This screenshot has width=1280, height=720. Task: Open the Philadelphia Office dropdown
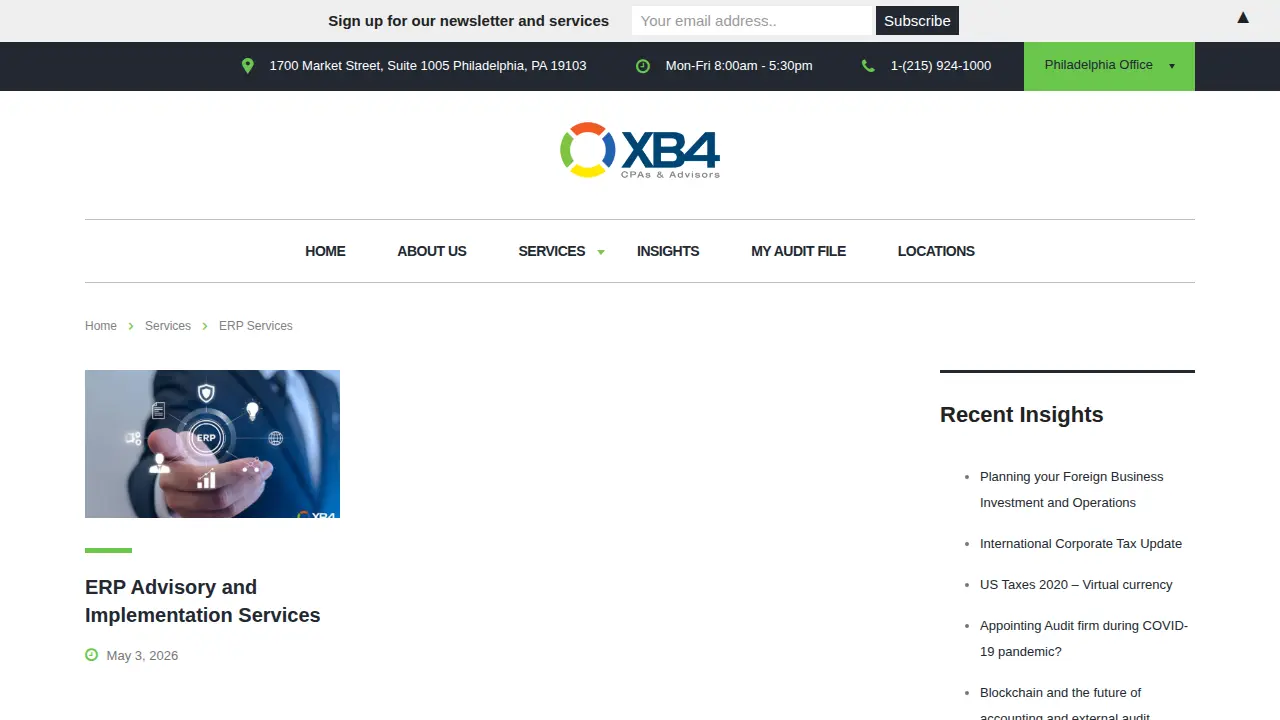(x=1109, y=66)
